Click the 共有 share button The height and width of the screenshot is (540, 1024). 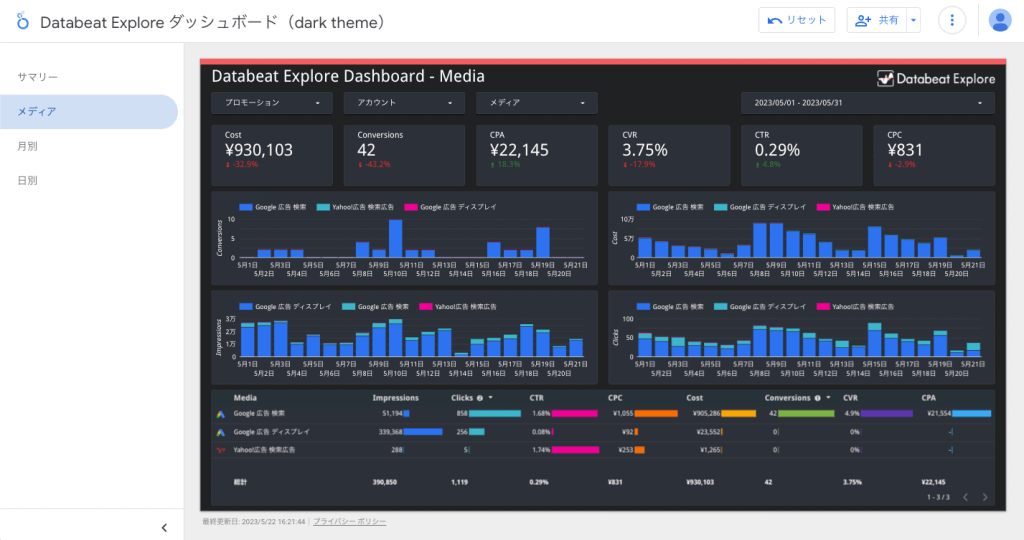click(877, 20)
